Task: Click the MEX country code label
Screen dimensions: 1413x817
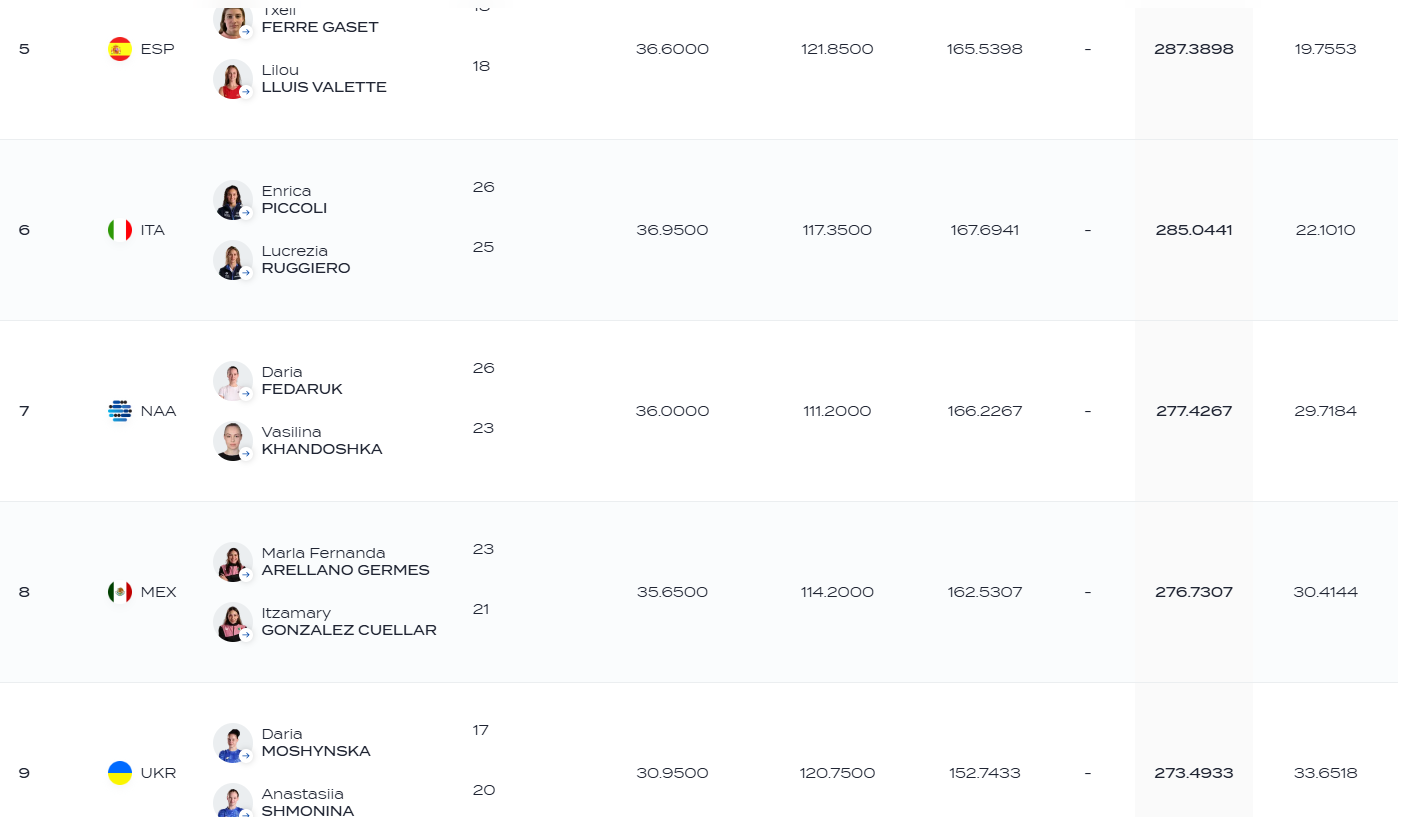Action: pyautogui.click(x=158, y=592)
